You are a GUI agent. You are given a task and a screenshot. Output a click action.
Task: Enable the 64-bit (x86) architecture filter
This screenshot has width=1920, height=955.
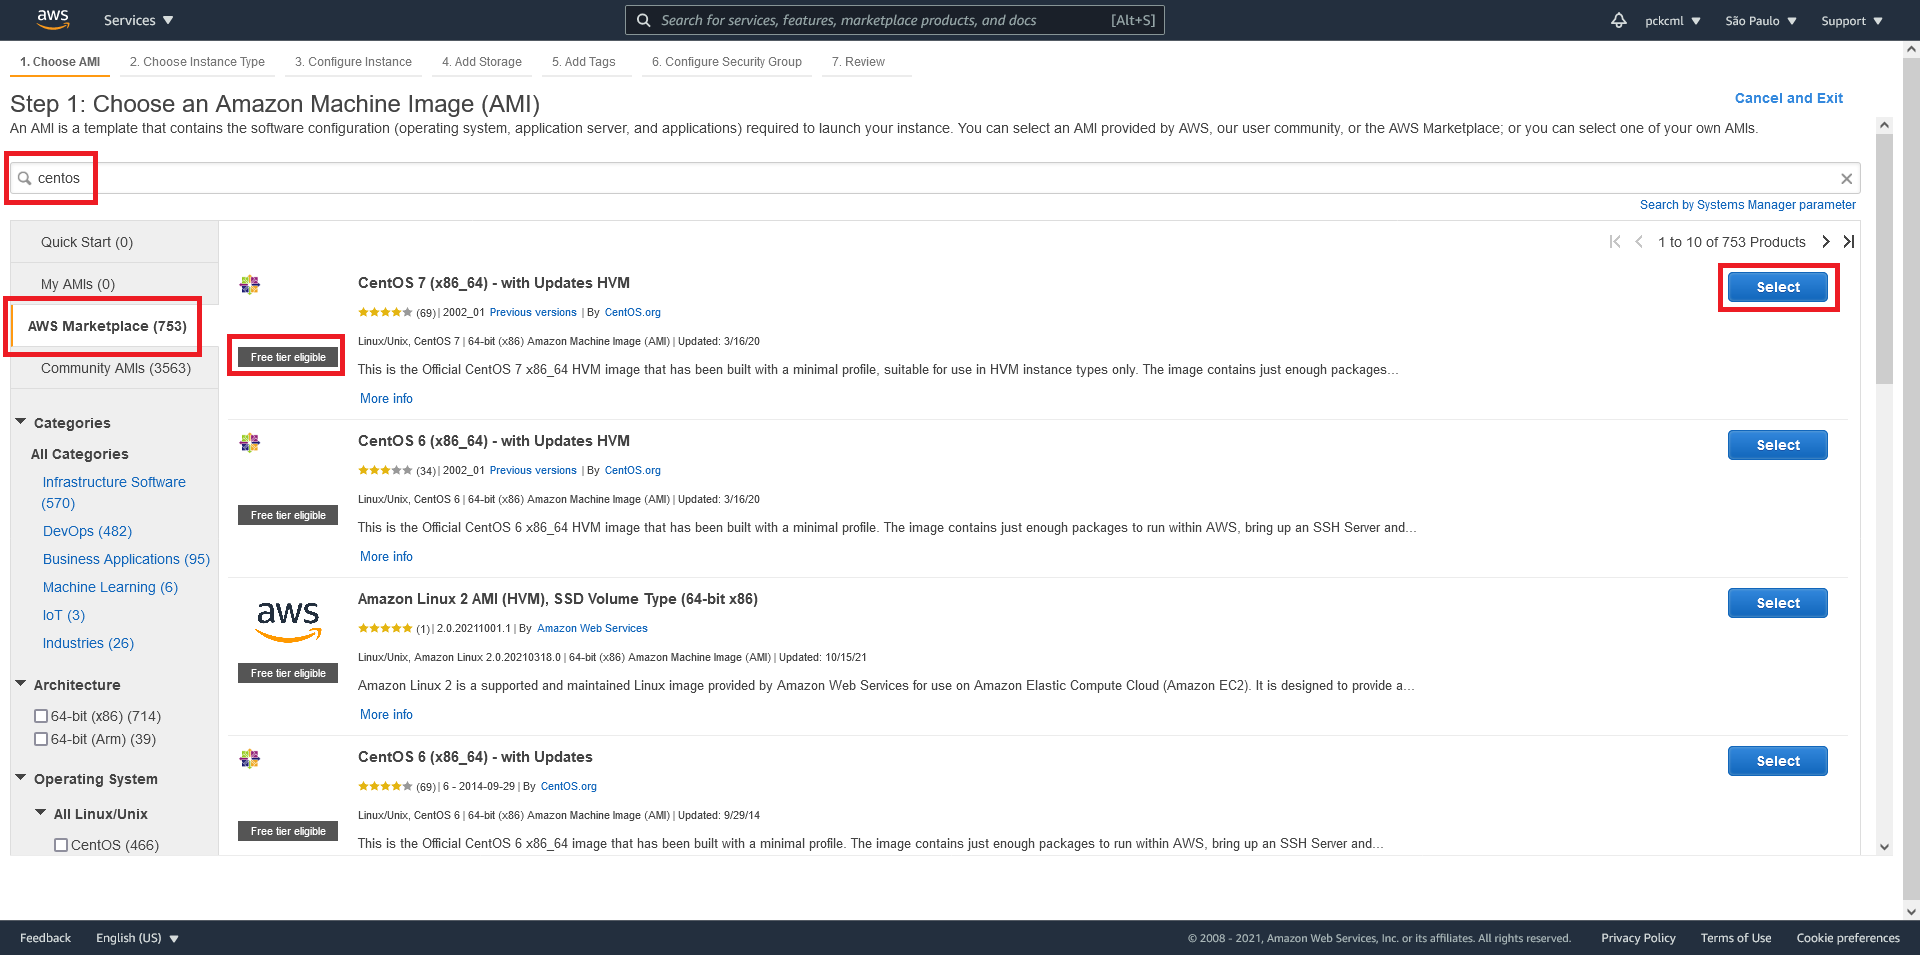41,715
